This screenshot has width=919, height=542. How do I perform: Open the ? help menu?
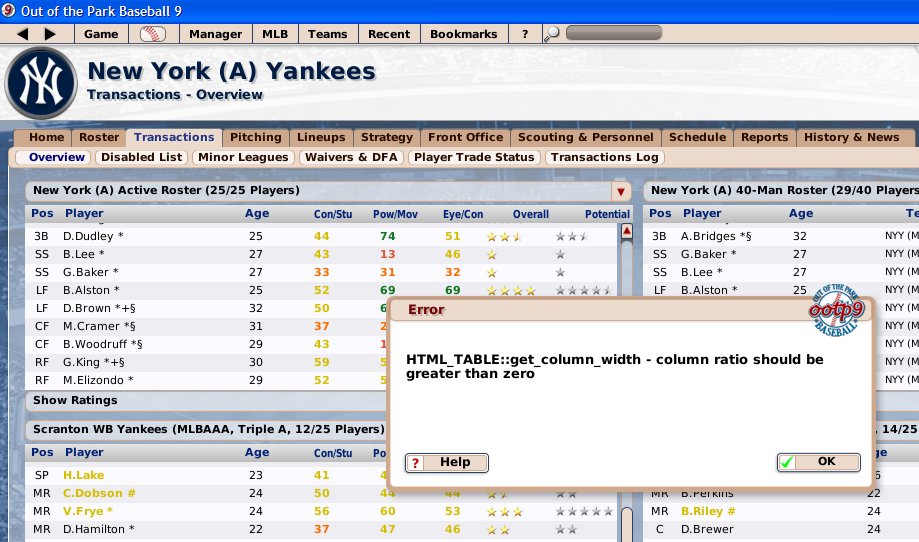tap(525, 34)
